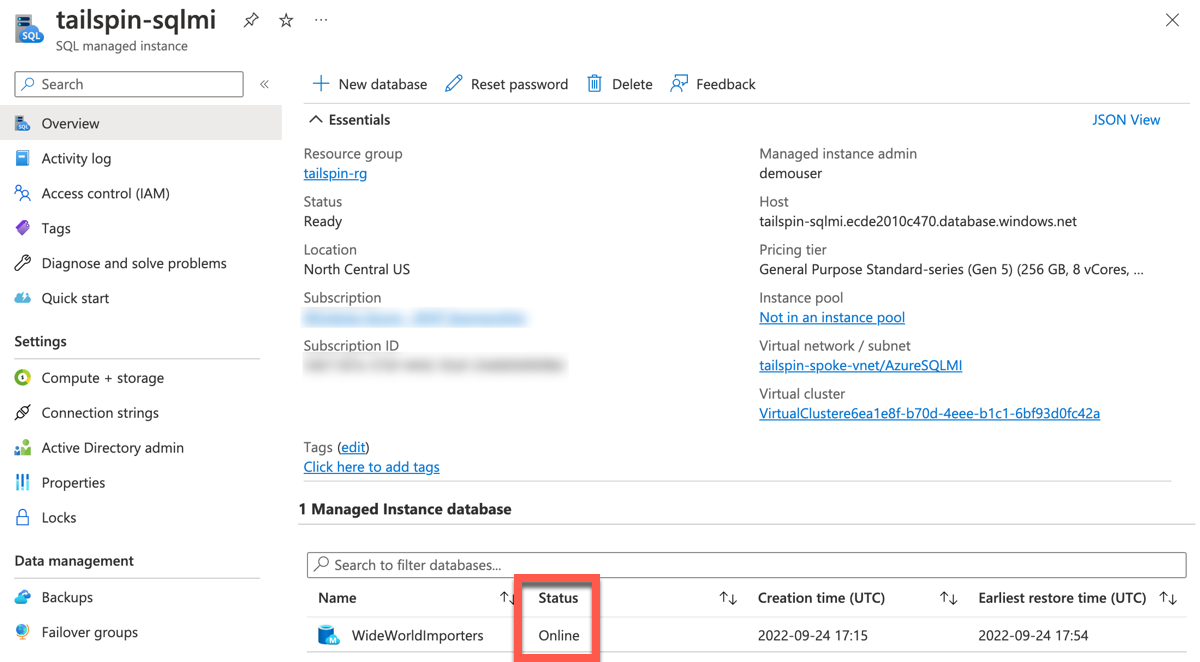Open the tailspin-rg resource group link
This screenshot has height=662, width=1200.
335,173
